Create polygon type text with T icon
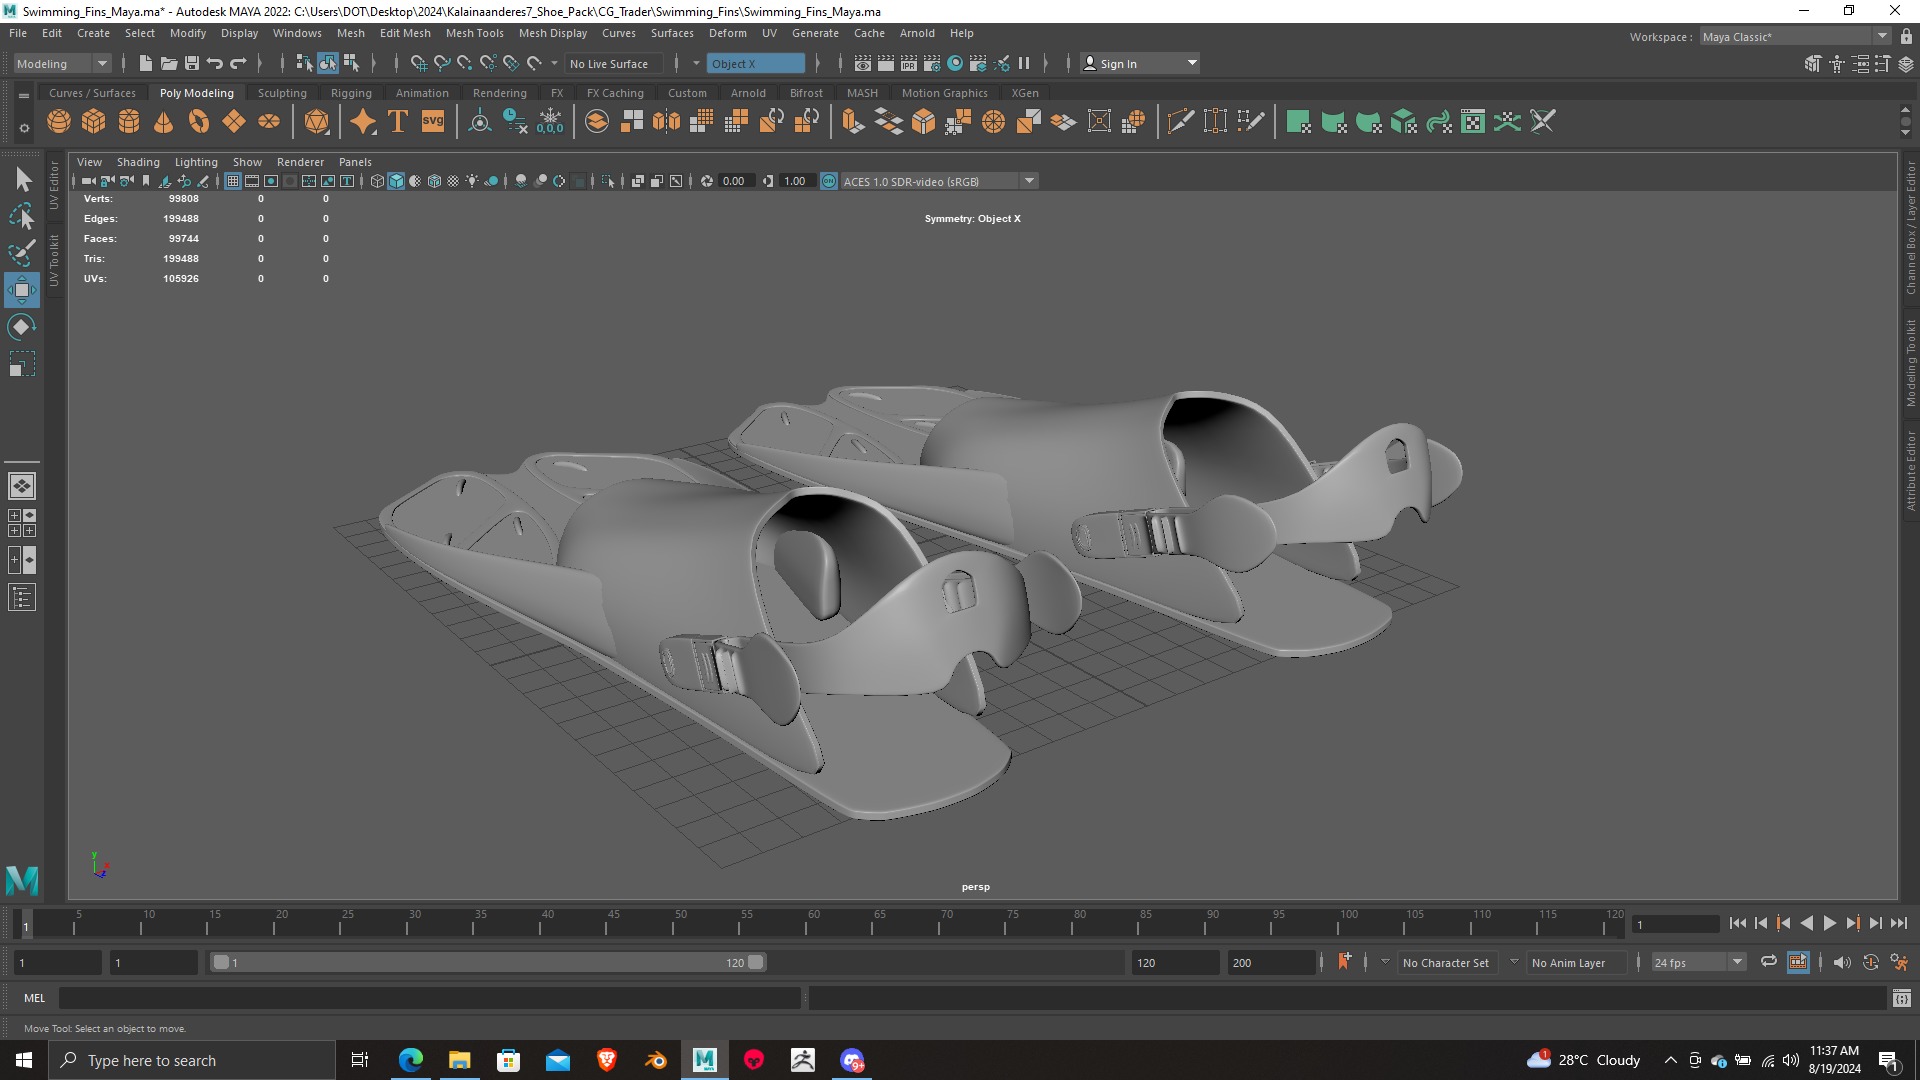This screenshot has height=1080, width=1920. tap(397, 122)
